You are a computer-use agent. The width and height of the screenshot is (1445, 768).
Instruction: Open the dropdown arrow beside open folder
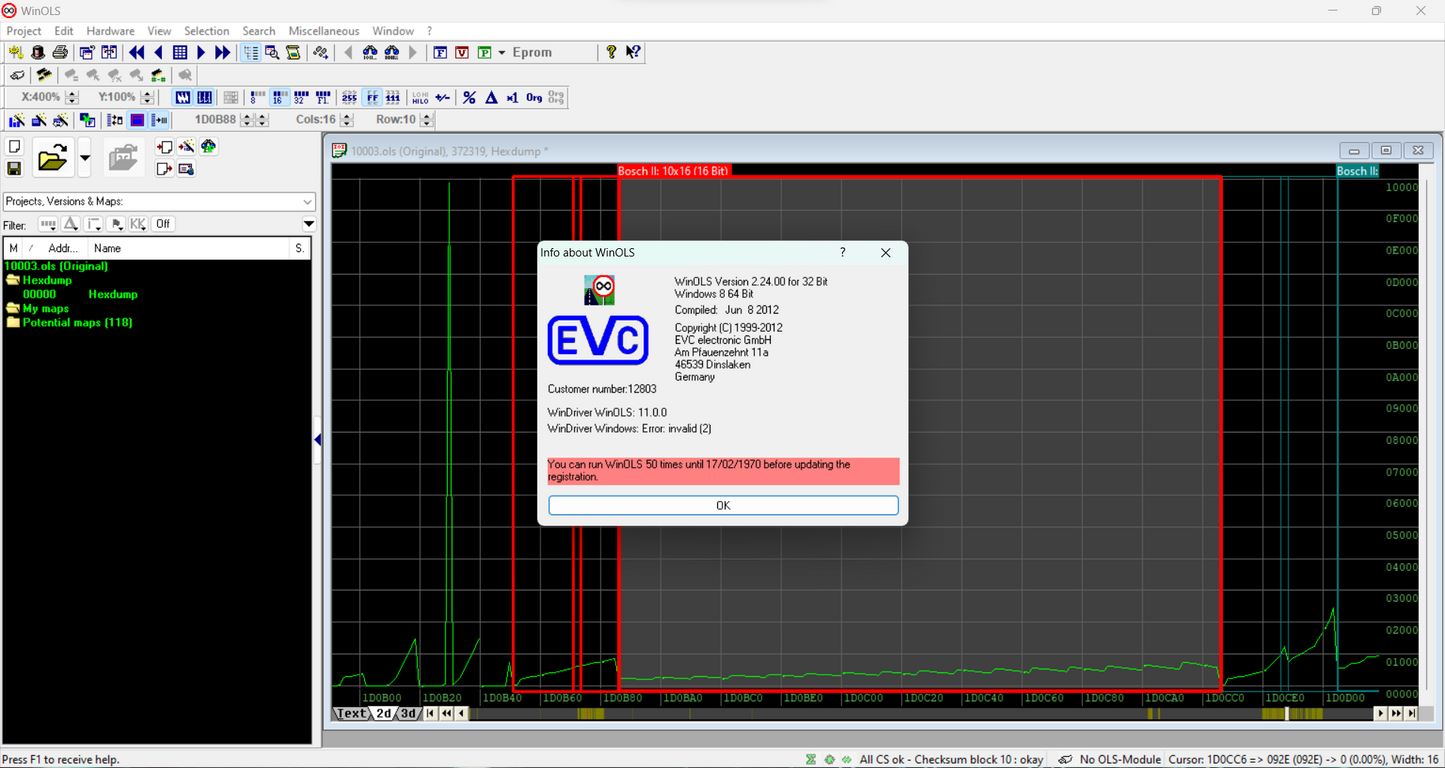[85, 157]
